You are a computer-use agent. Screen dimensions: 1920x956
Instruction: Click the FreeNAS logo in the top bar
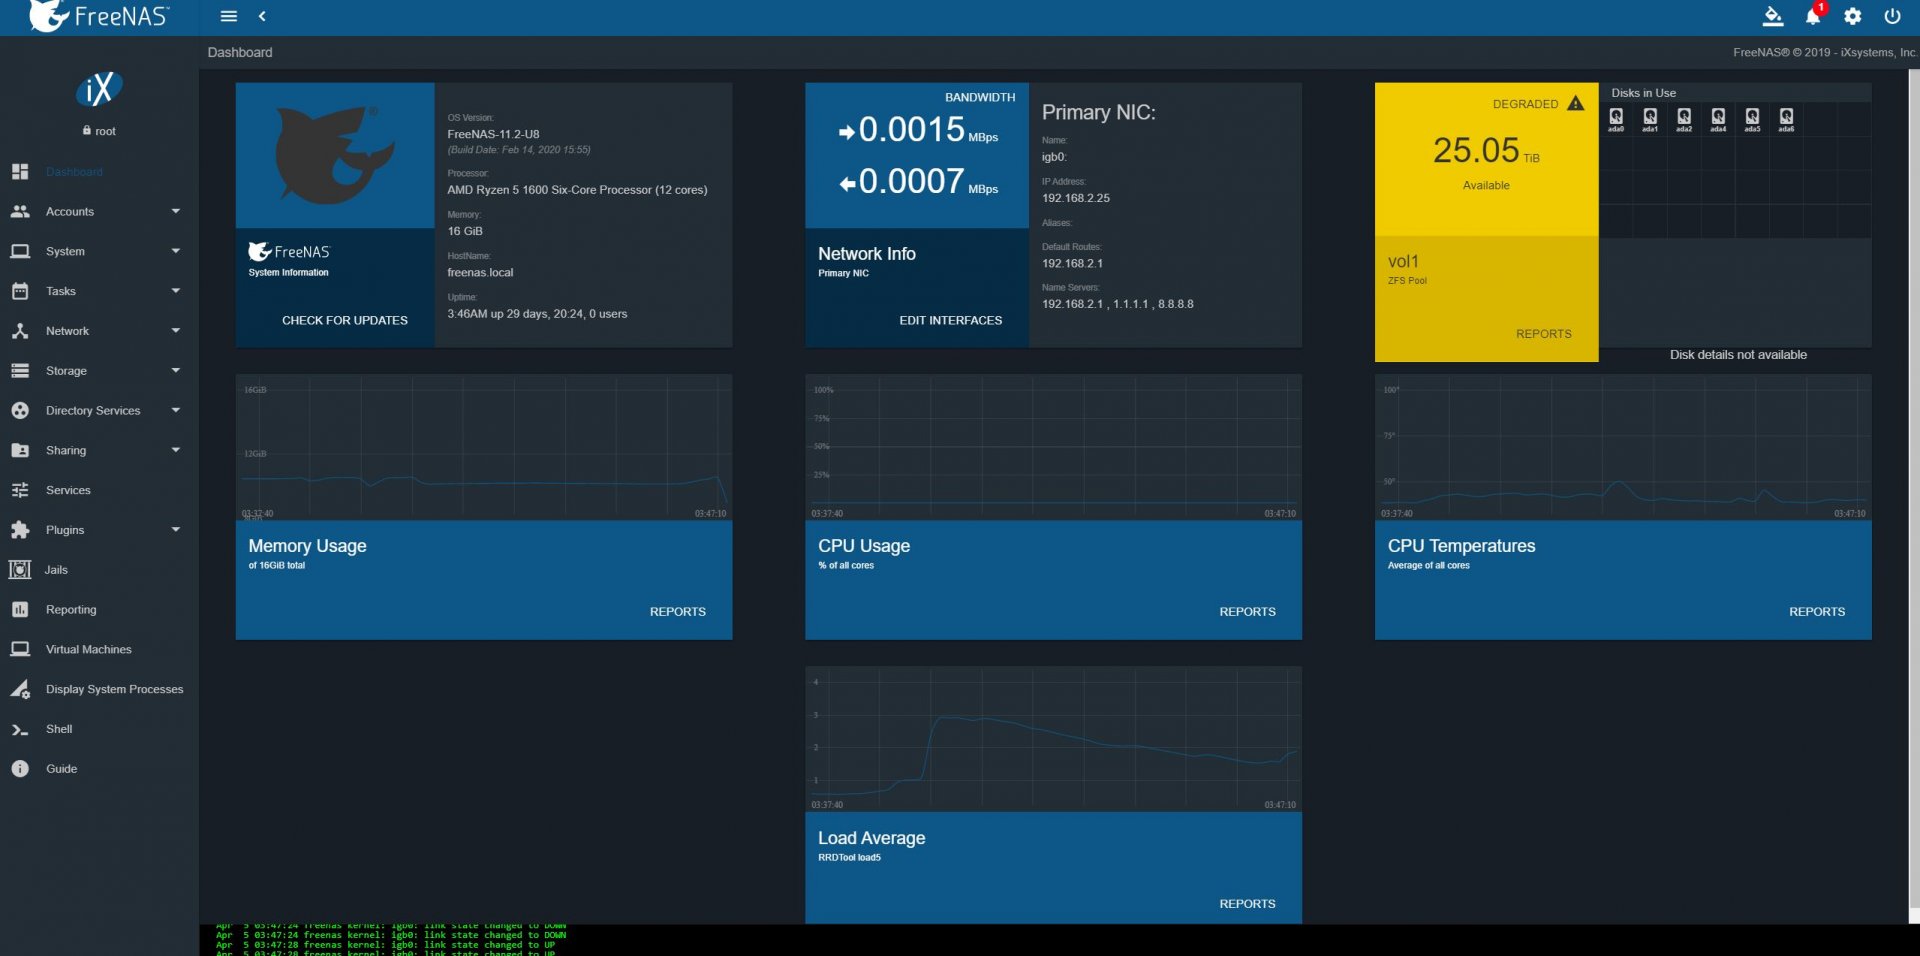click(99, 16)
